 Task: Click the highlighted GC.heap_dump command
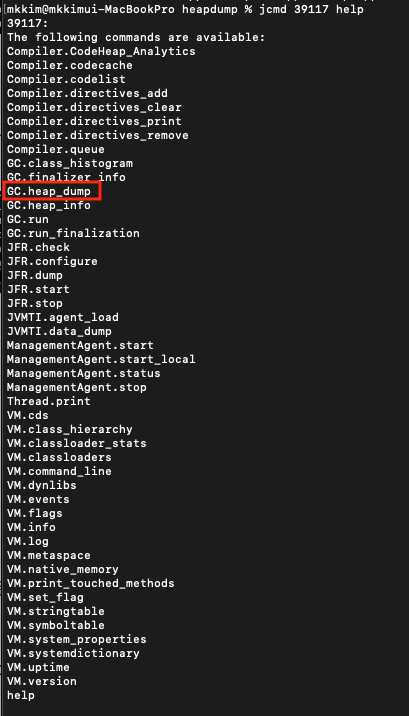[x=49, y=191]
